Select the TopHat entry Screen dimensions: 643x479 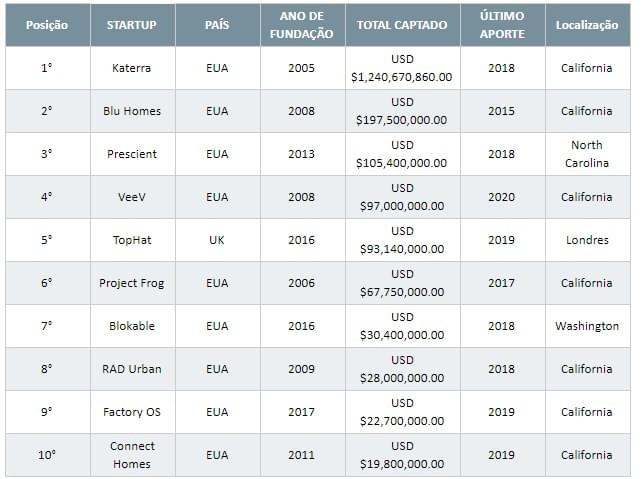tap(132, 240)
